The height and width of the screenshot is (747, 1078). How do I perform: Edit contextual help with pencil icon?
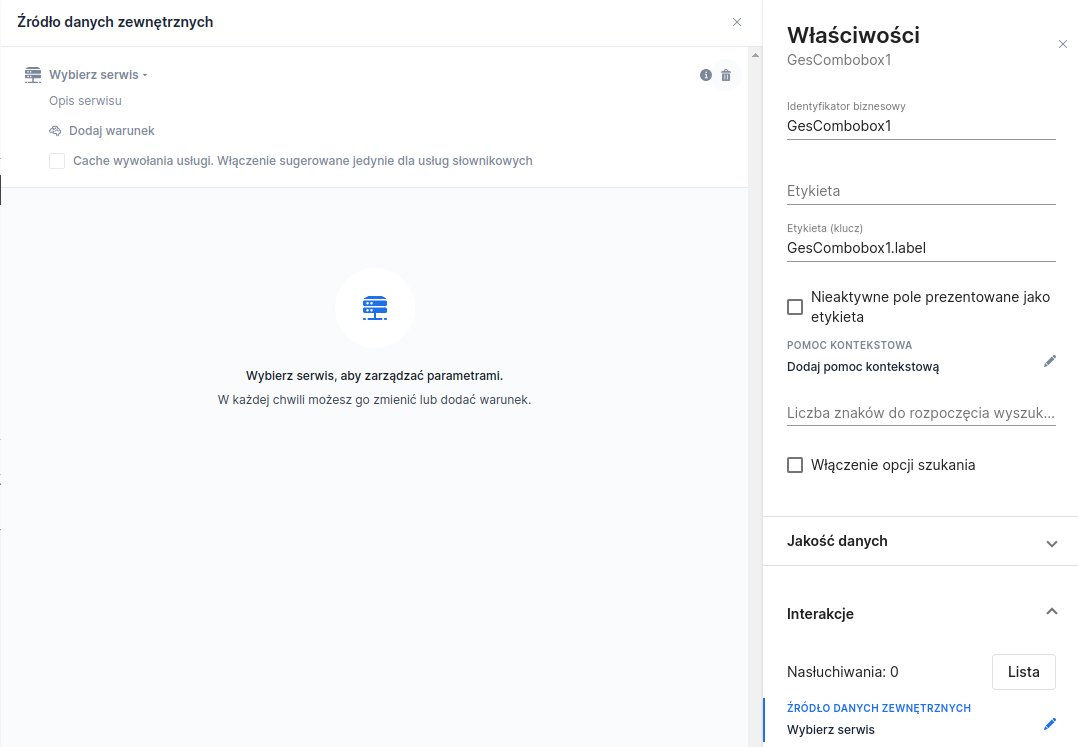1049,361
